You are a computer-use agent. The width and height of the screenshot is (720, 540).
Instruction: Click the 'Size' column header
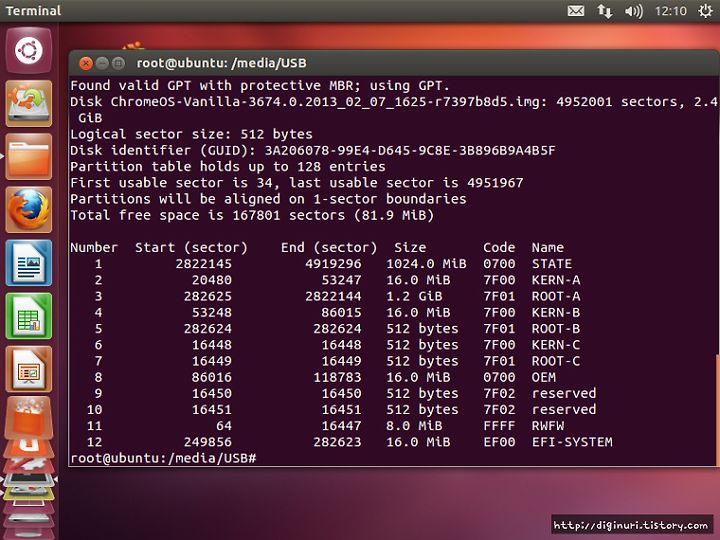(x=410, y=248)
